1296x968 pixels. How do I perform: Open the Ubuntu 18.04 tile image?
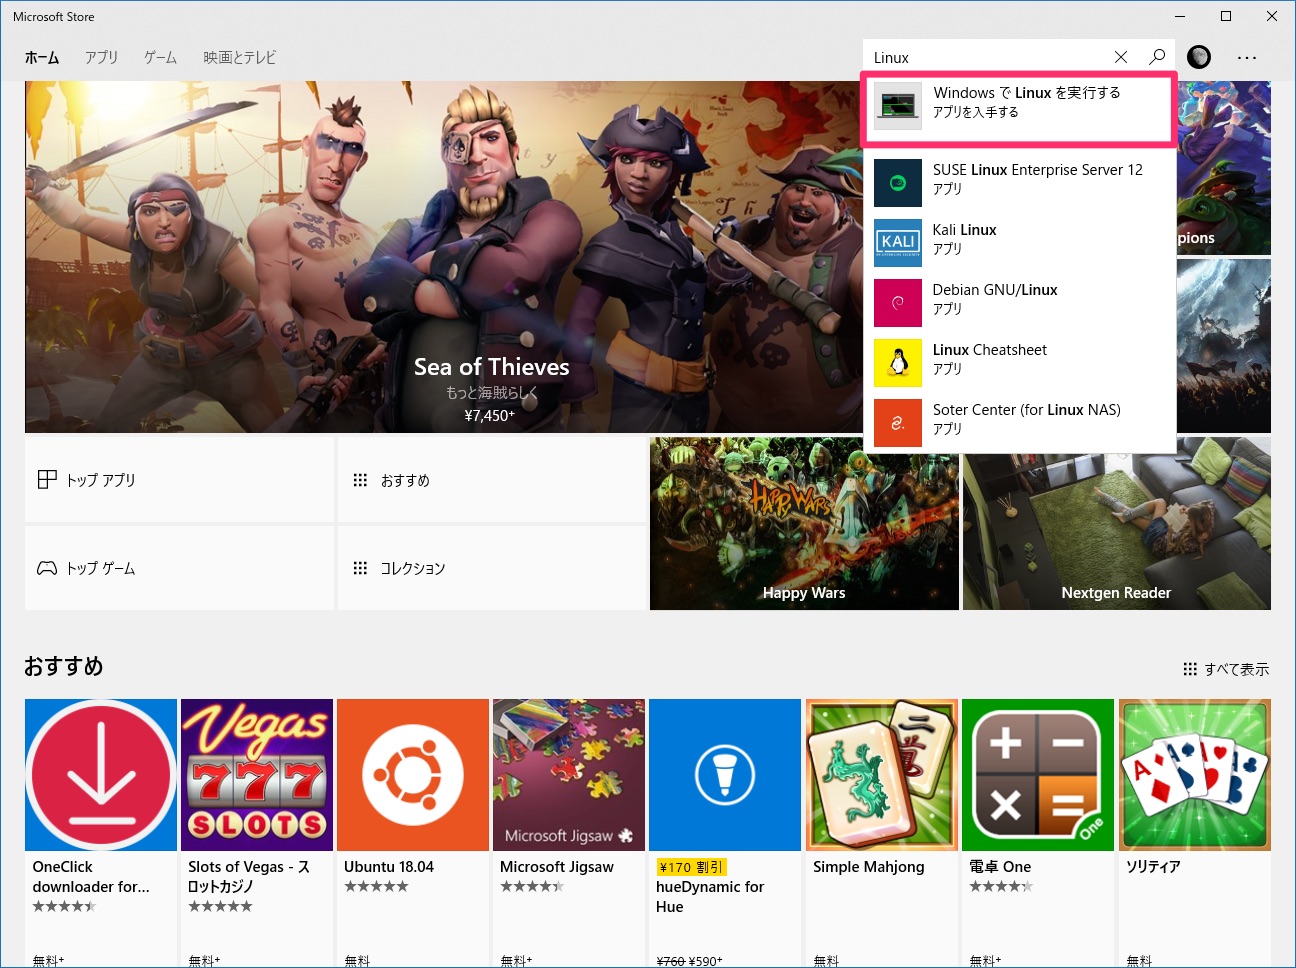point(413,775)
